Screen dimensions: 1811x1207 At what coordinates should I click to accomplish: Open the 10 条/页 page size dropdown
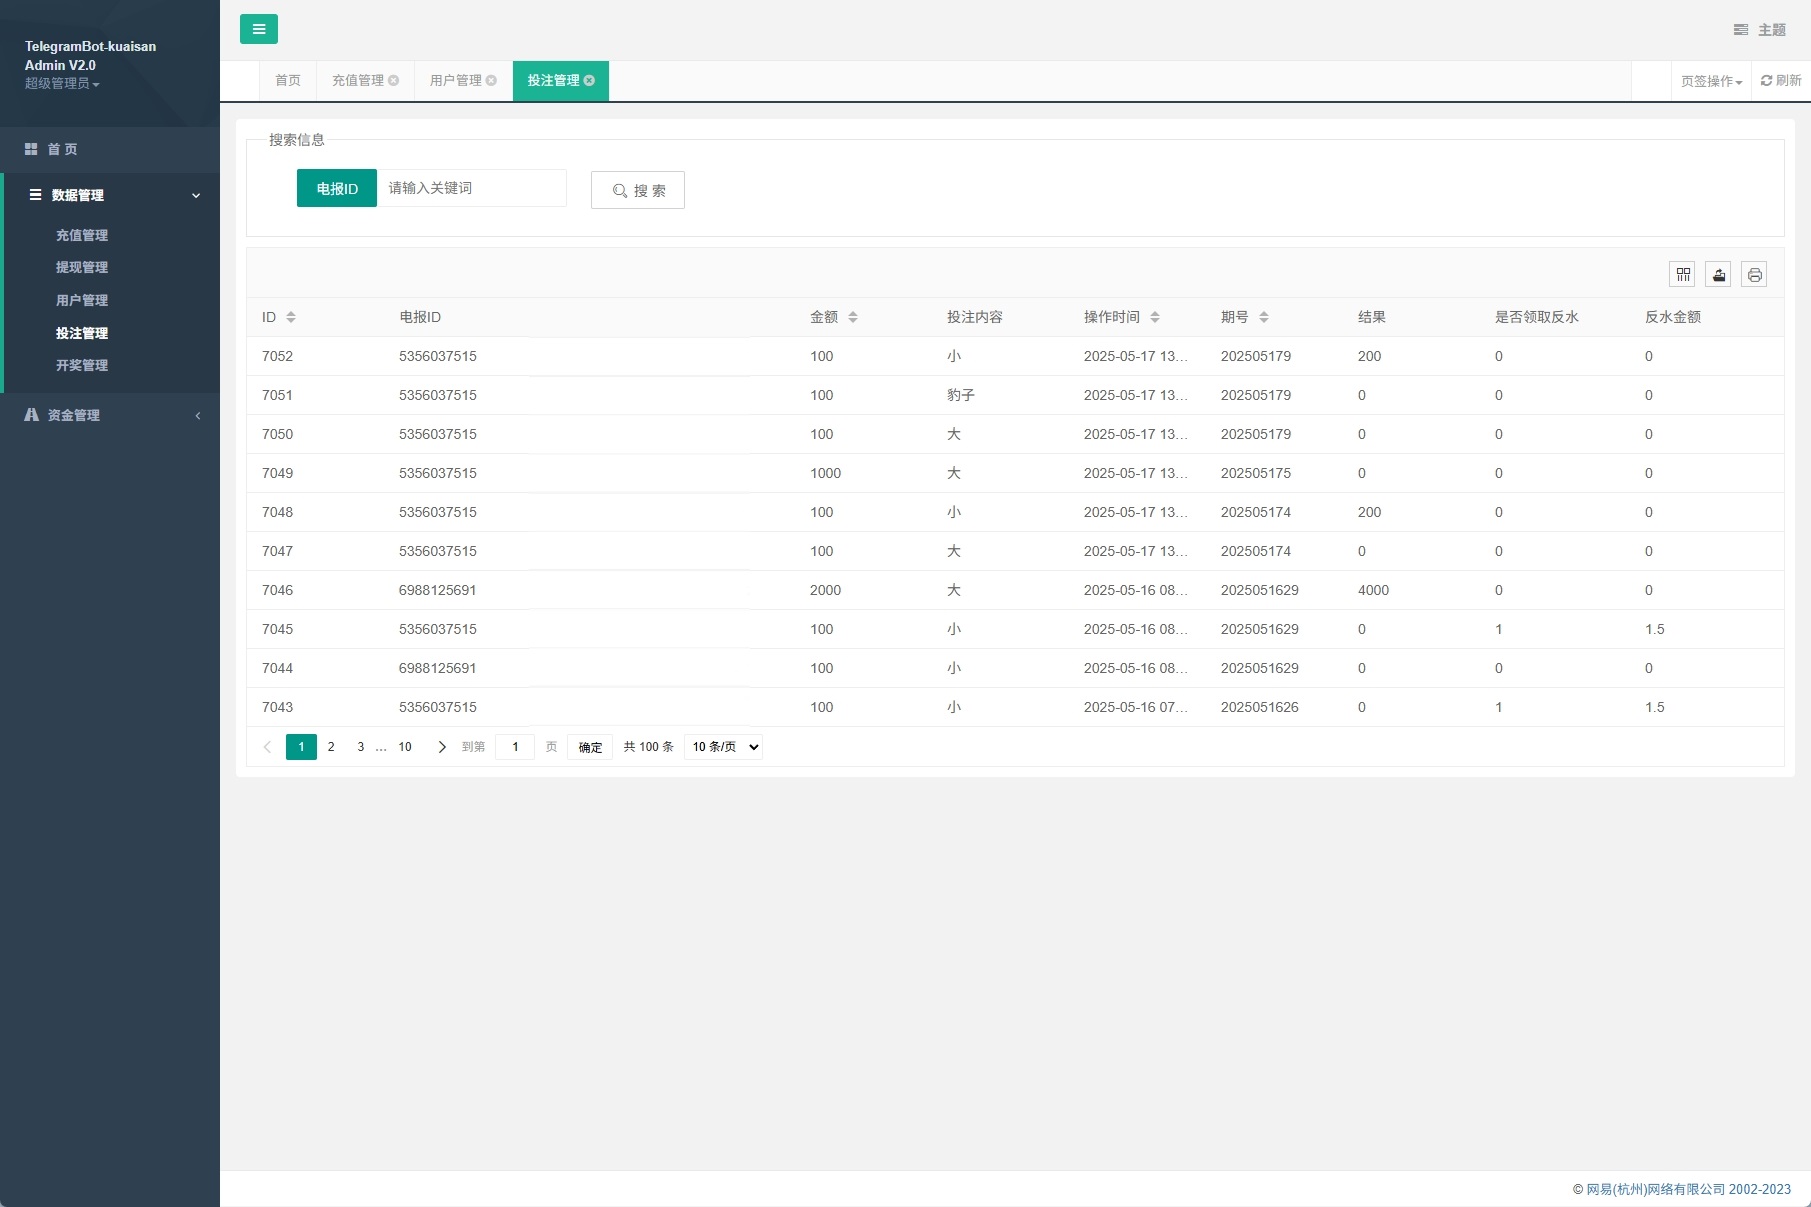pos(723,747)
